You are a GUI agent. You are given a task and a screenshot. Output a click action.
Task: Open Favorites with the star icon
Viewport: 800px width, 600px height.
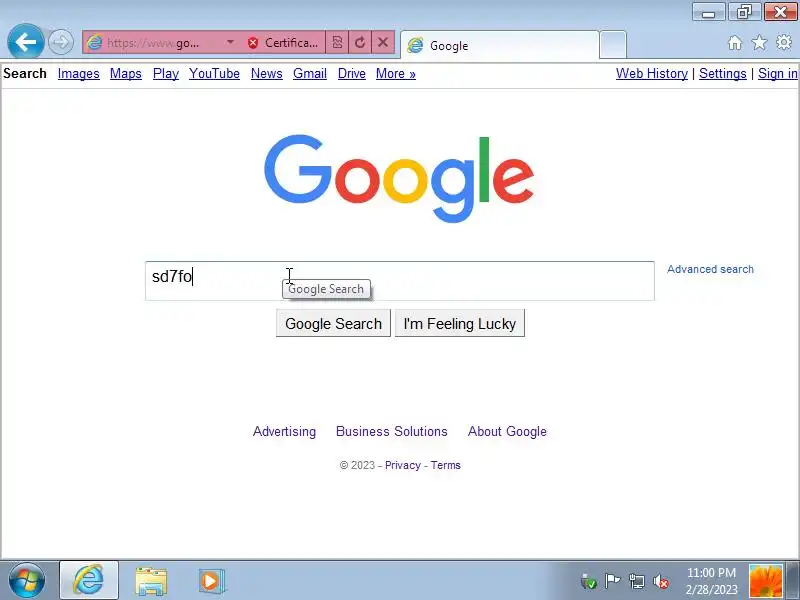759,42
